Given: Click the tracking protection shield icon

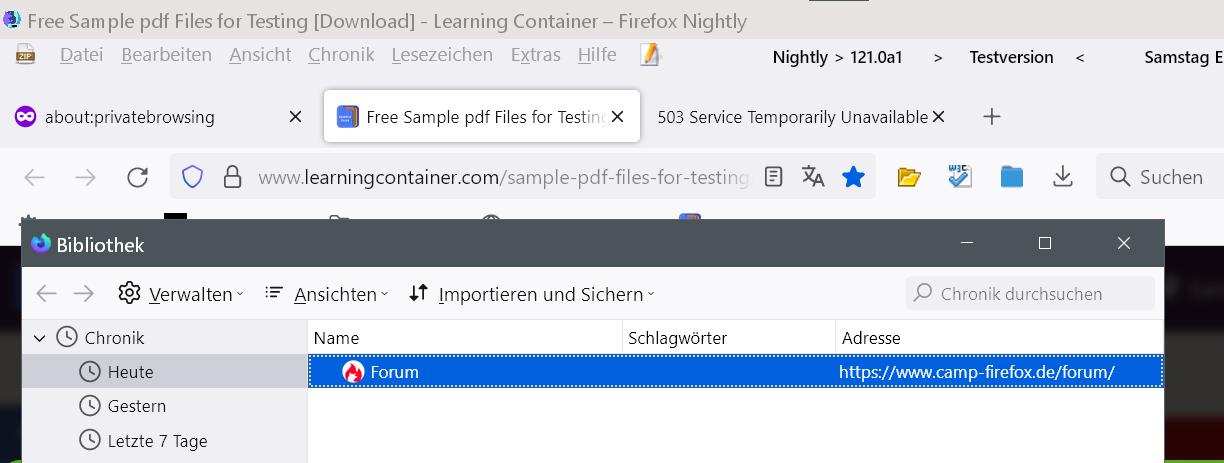Looking at the screenshot, I should pos(192,178).
